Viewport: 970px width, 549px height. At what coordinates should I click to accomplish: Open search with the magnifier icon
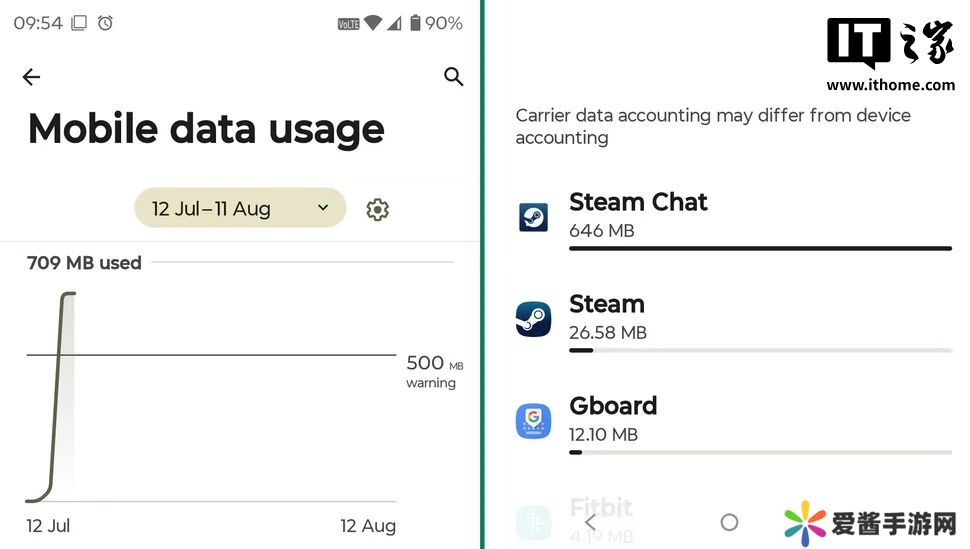454,77
